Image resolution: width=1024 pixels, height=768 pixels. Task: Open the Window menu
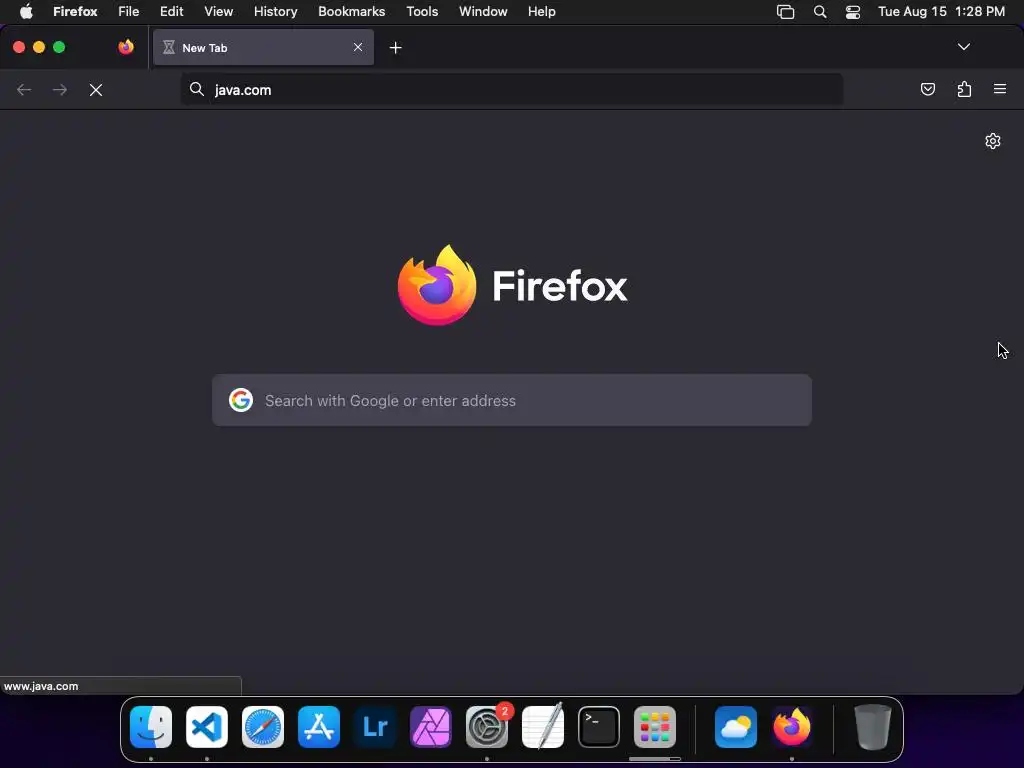click(x=483, y=12)
